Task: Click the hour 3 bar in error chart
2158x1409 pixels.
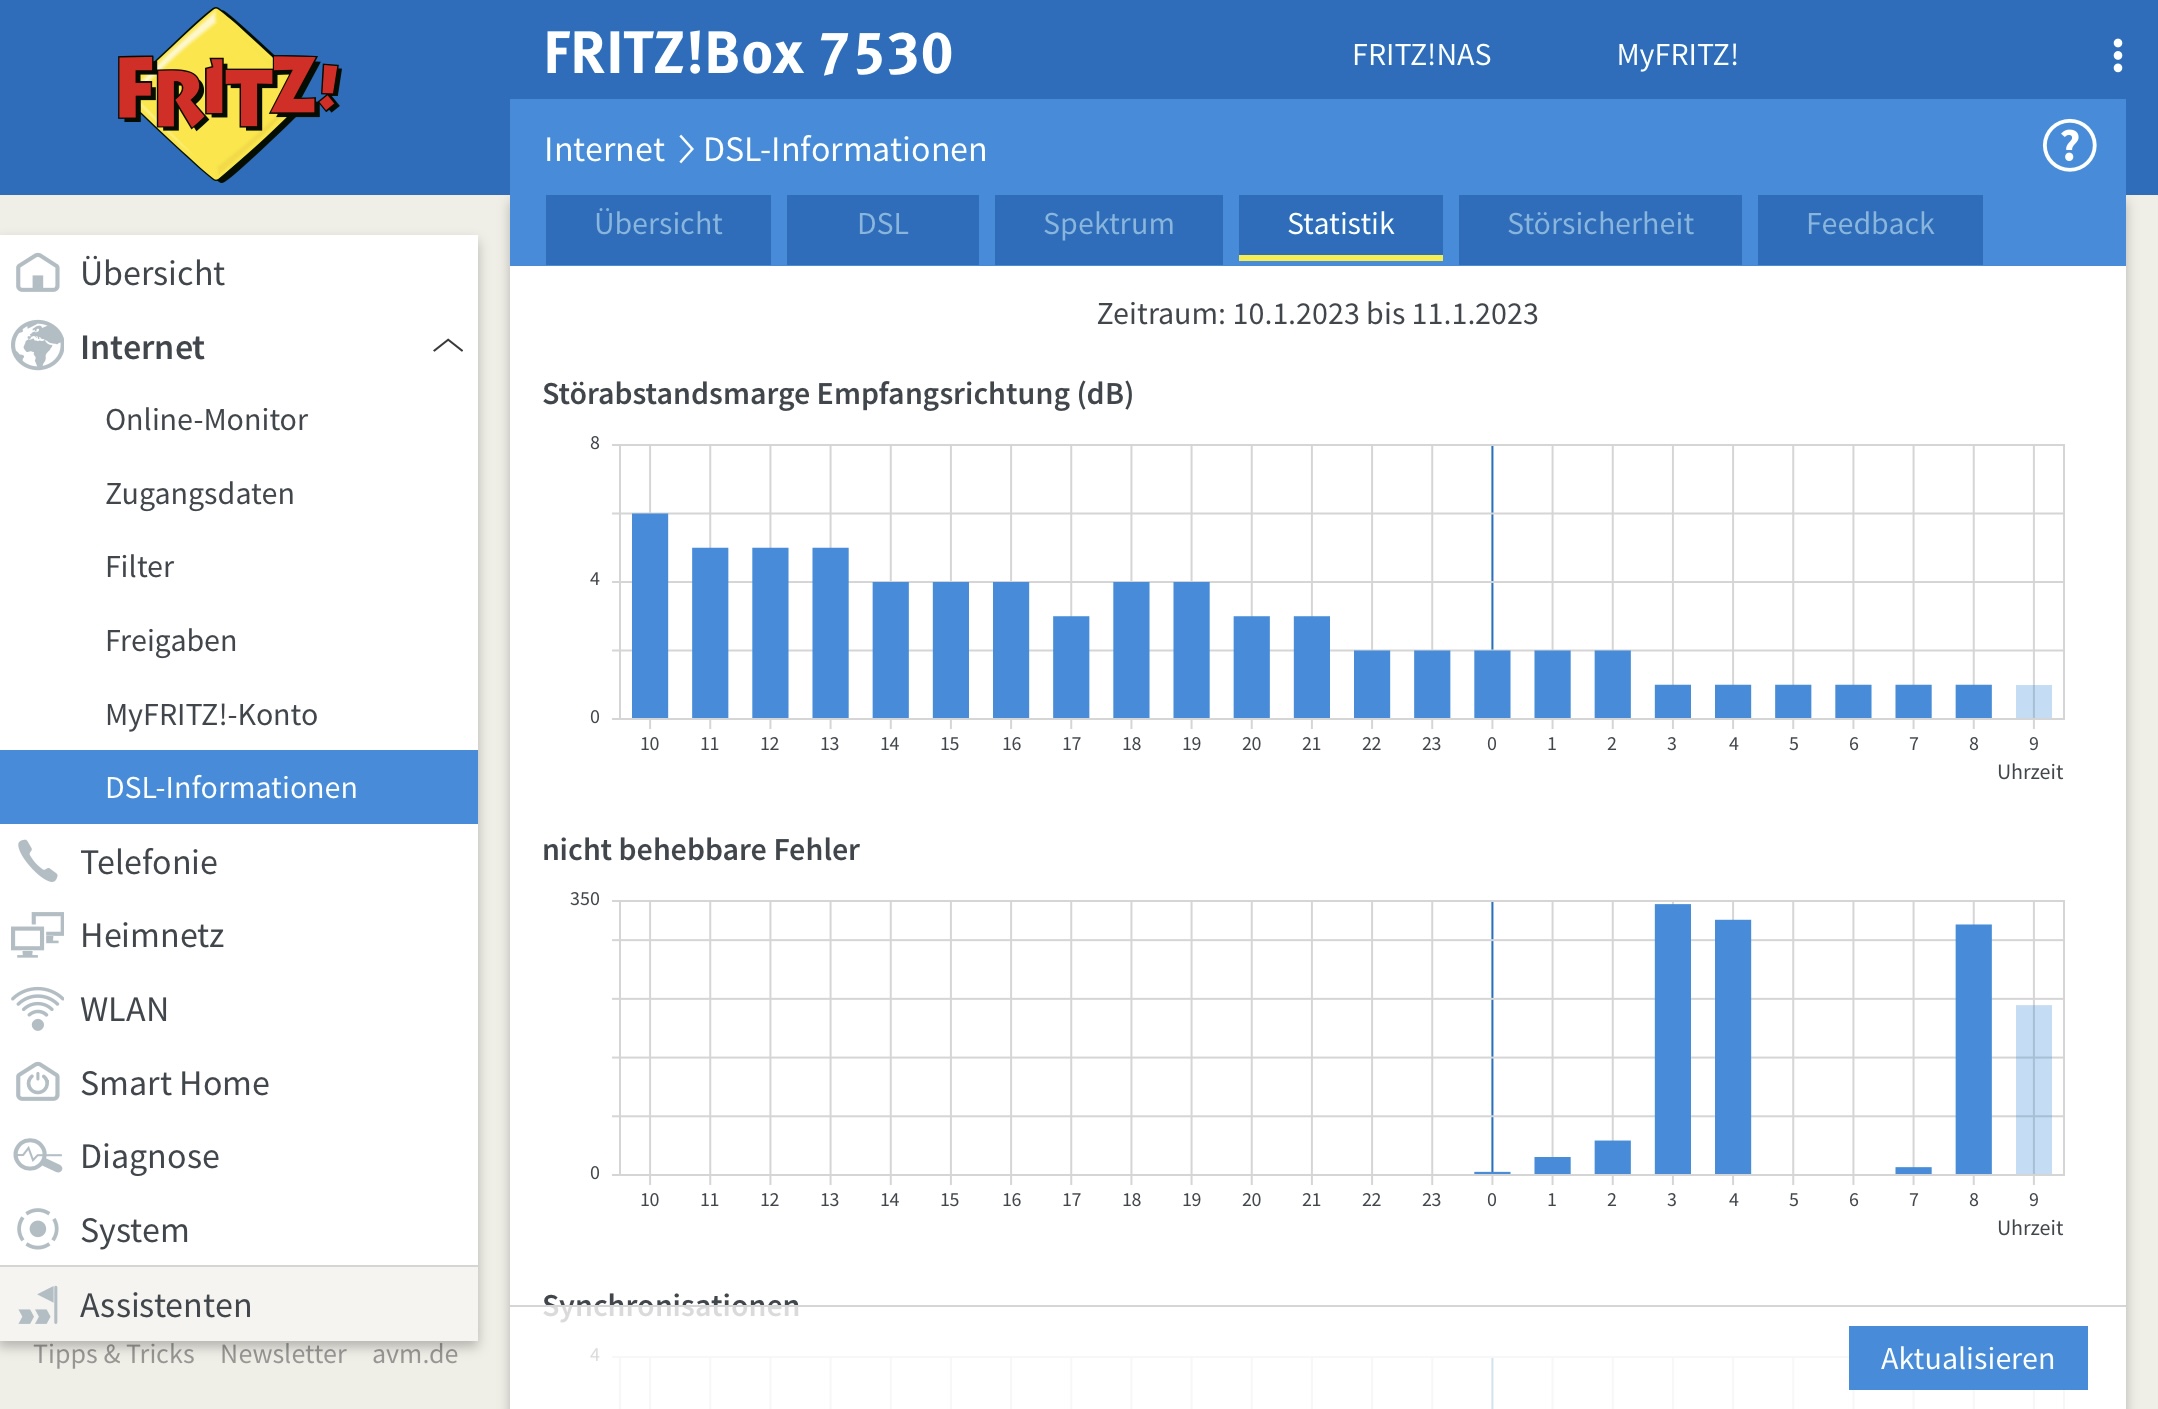Action: 1672,1038
